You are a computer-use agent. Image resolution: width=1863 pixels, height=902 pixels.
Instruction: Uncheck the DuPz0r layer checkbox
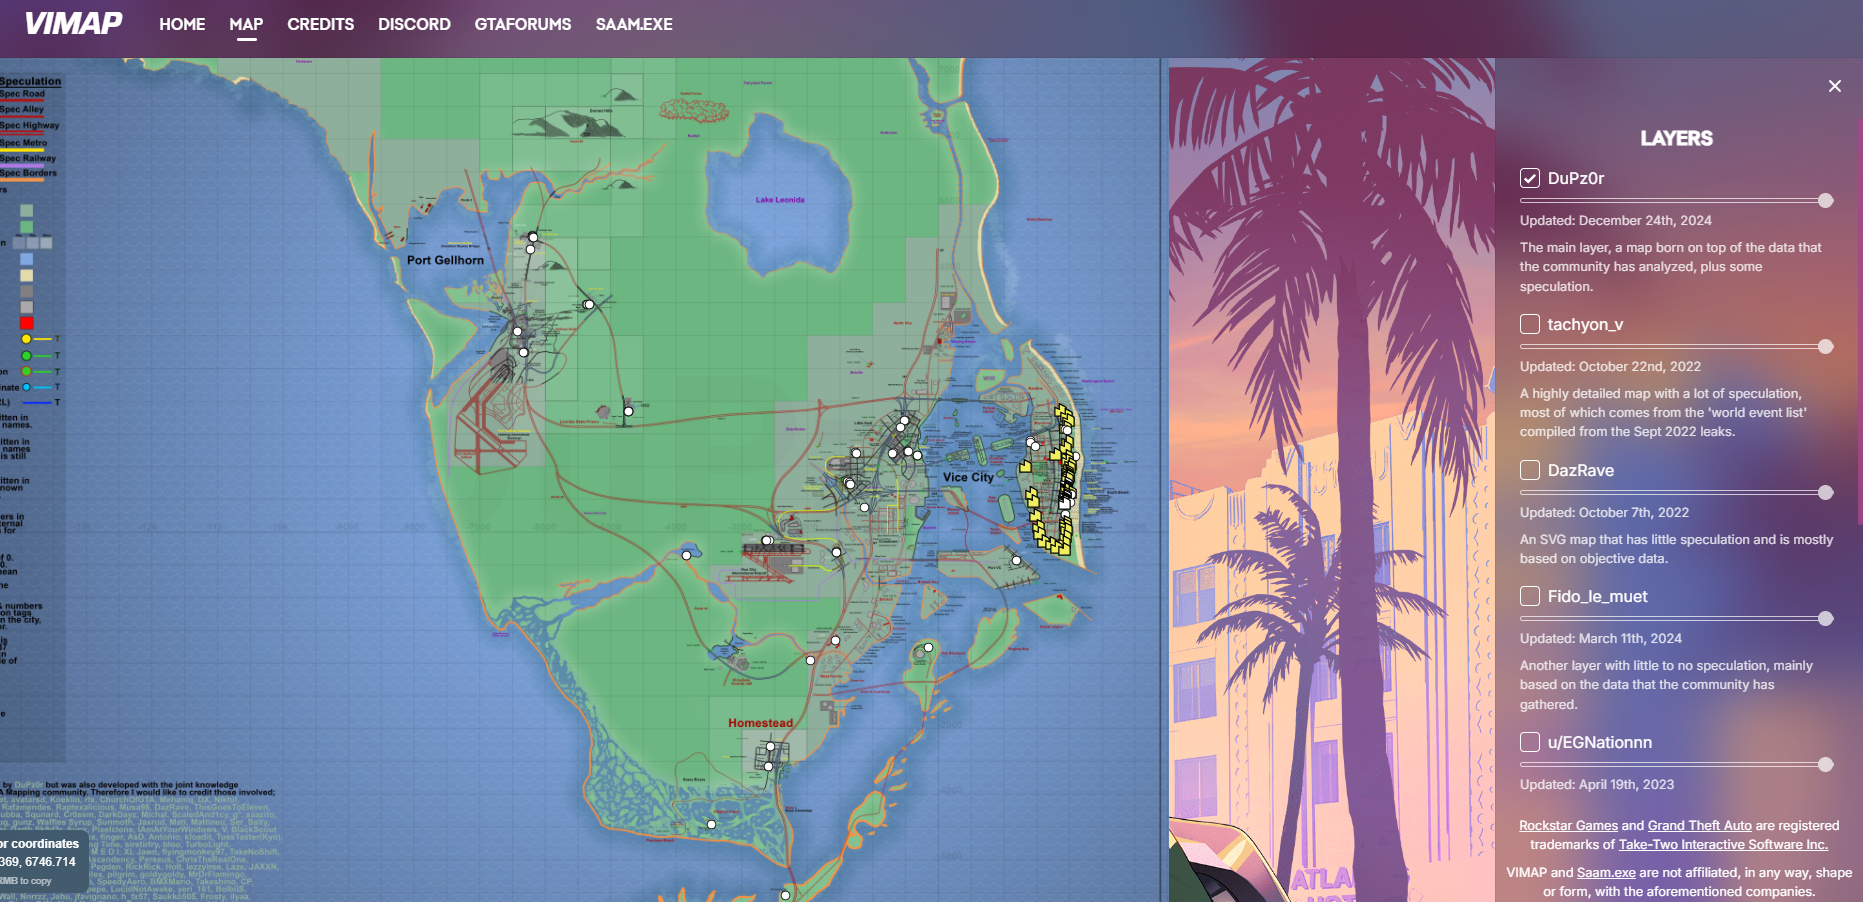[1530, 178]
